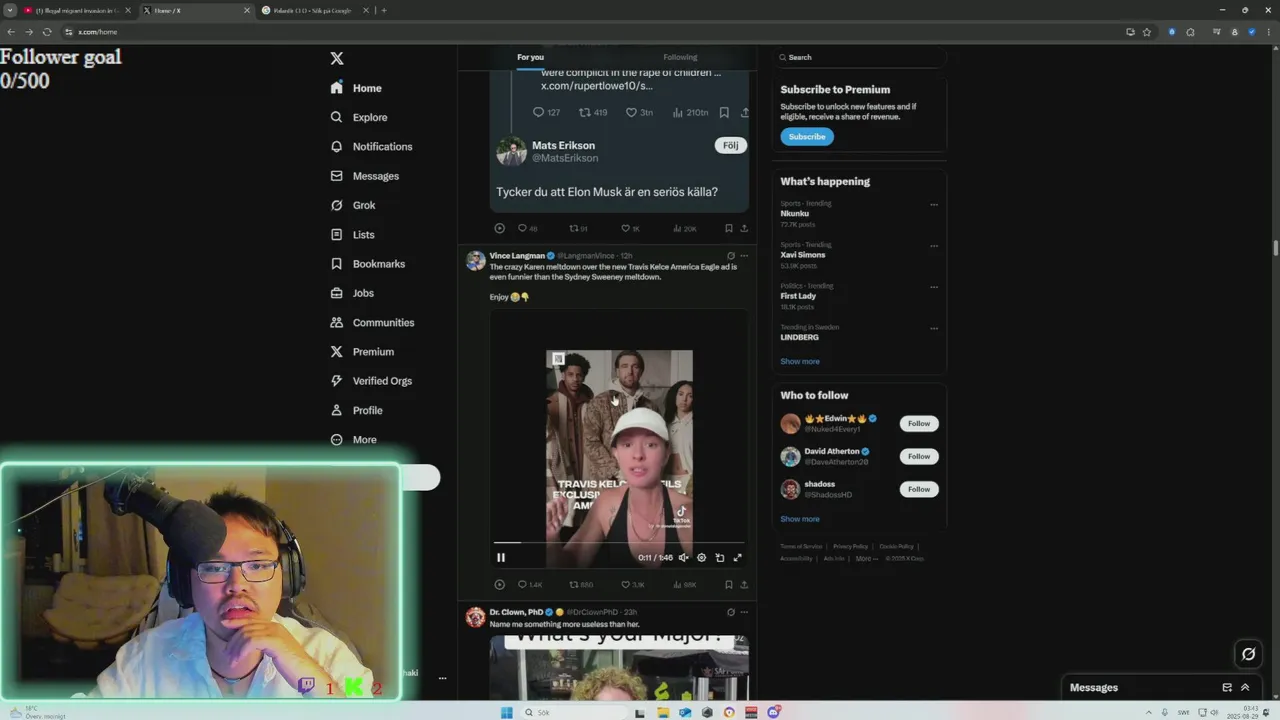
Task: Open Notifications from the sidebar
Action: coord(371,146)
